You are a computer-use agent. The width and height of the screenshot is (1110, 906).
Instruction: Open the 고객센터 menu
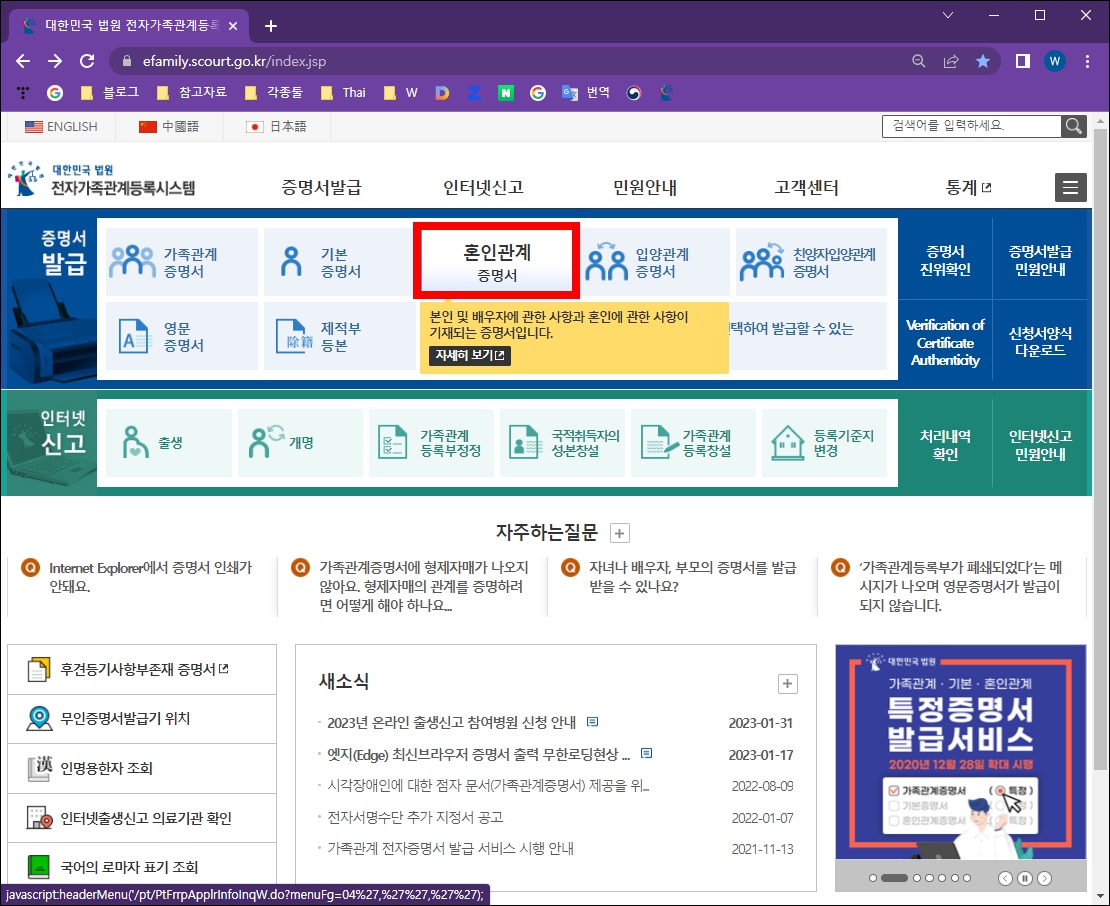(806, 187)
